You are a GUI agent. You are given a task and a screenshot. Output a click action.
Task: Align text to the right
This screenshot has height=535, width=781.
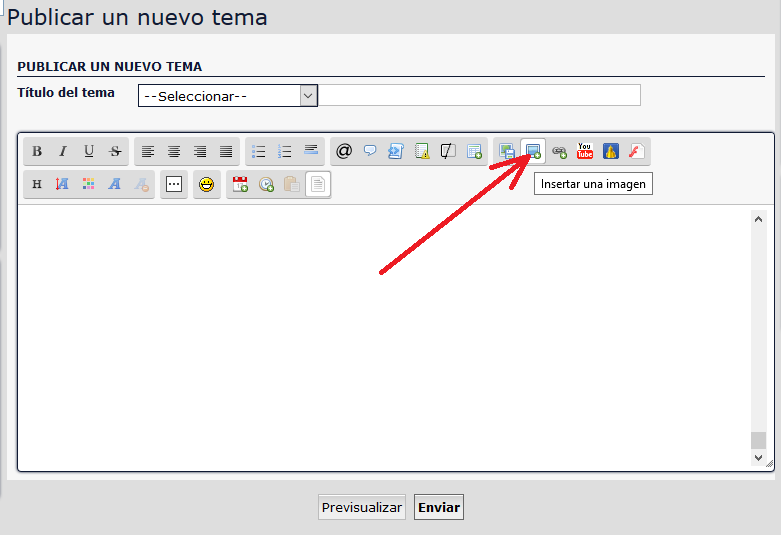pos(200,151)
